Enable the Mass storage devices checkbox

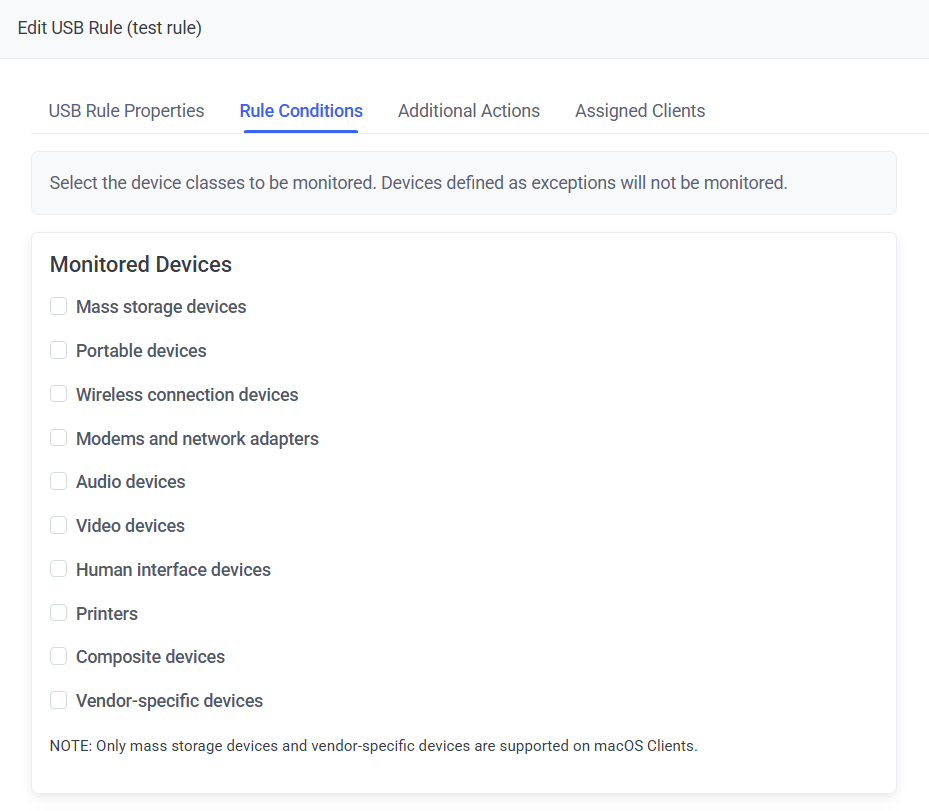coord(59,307)
